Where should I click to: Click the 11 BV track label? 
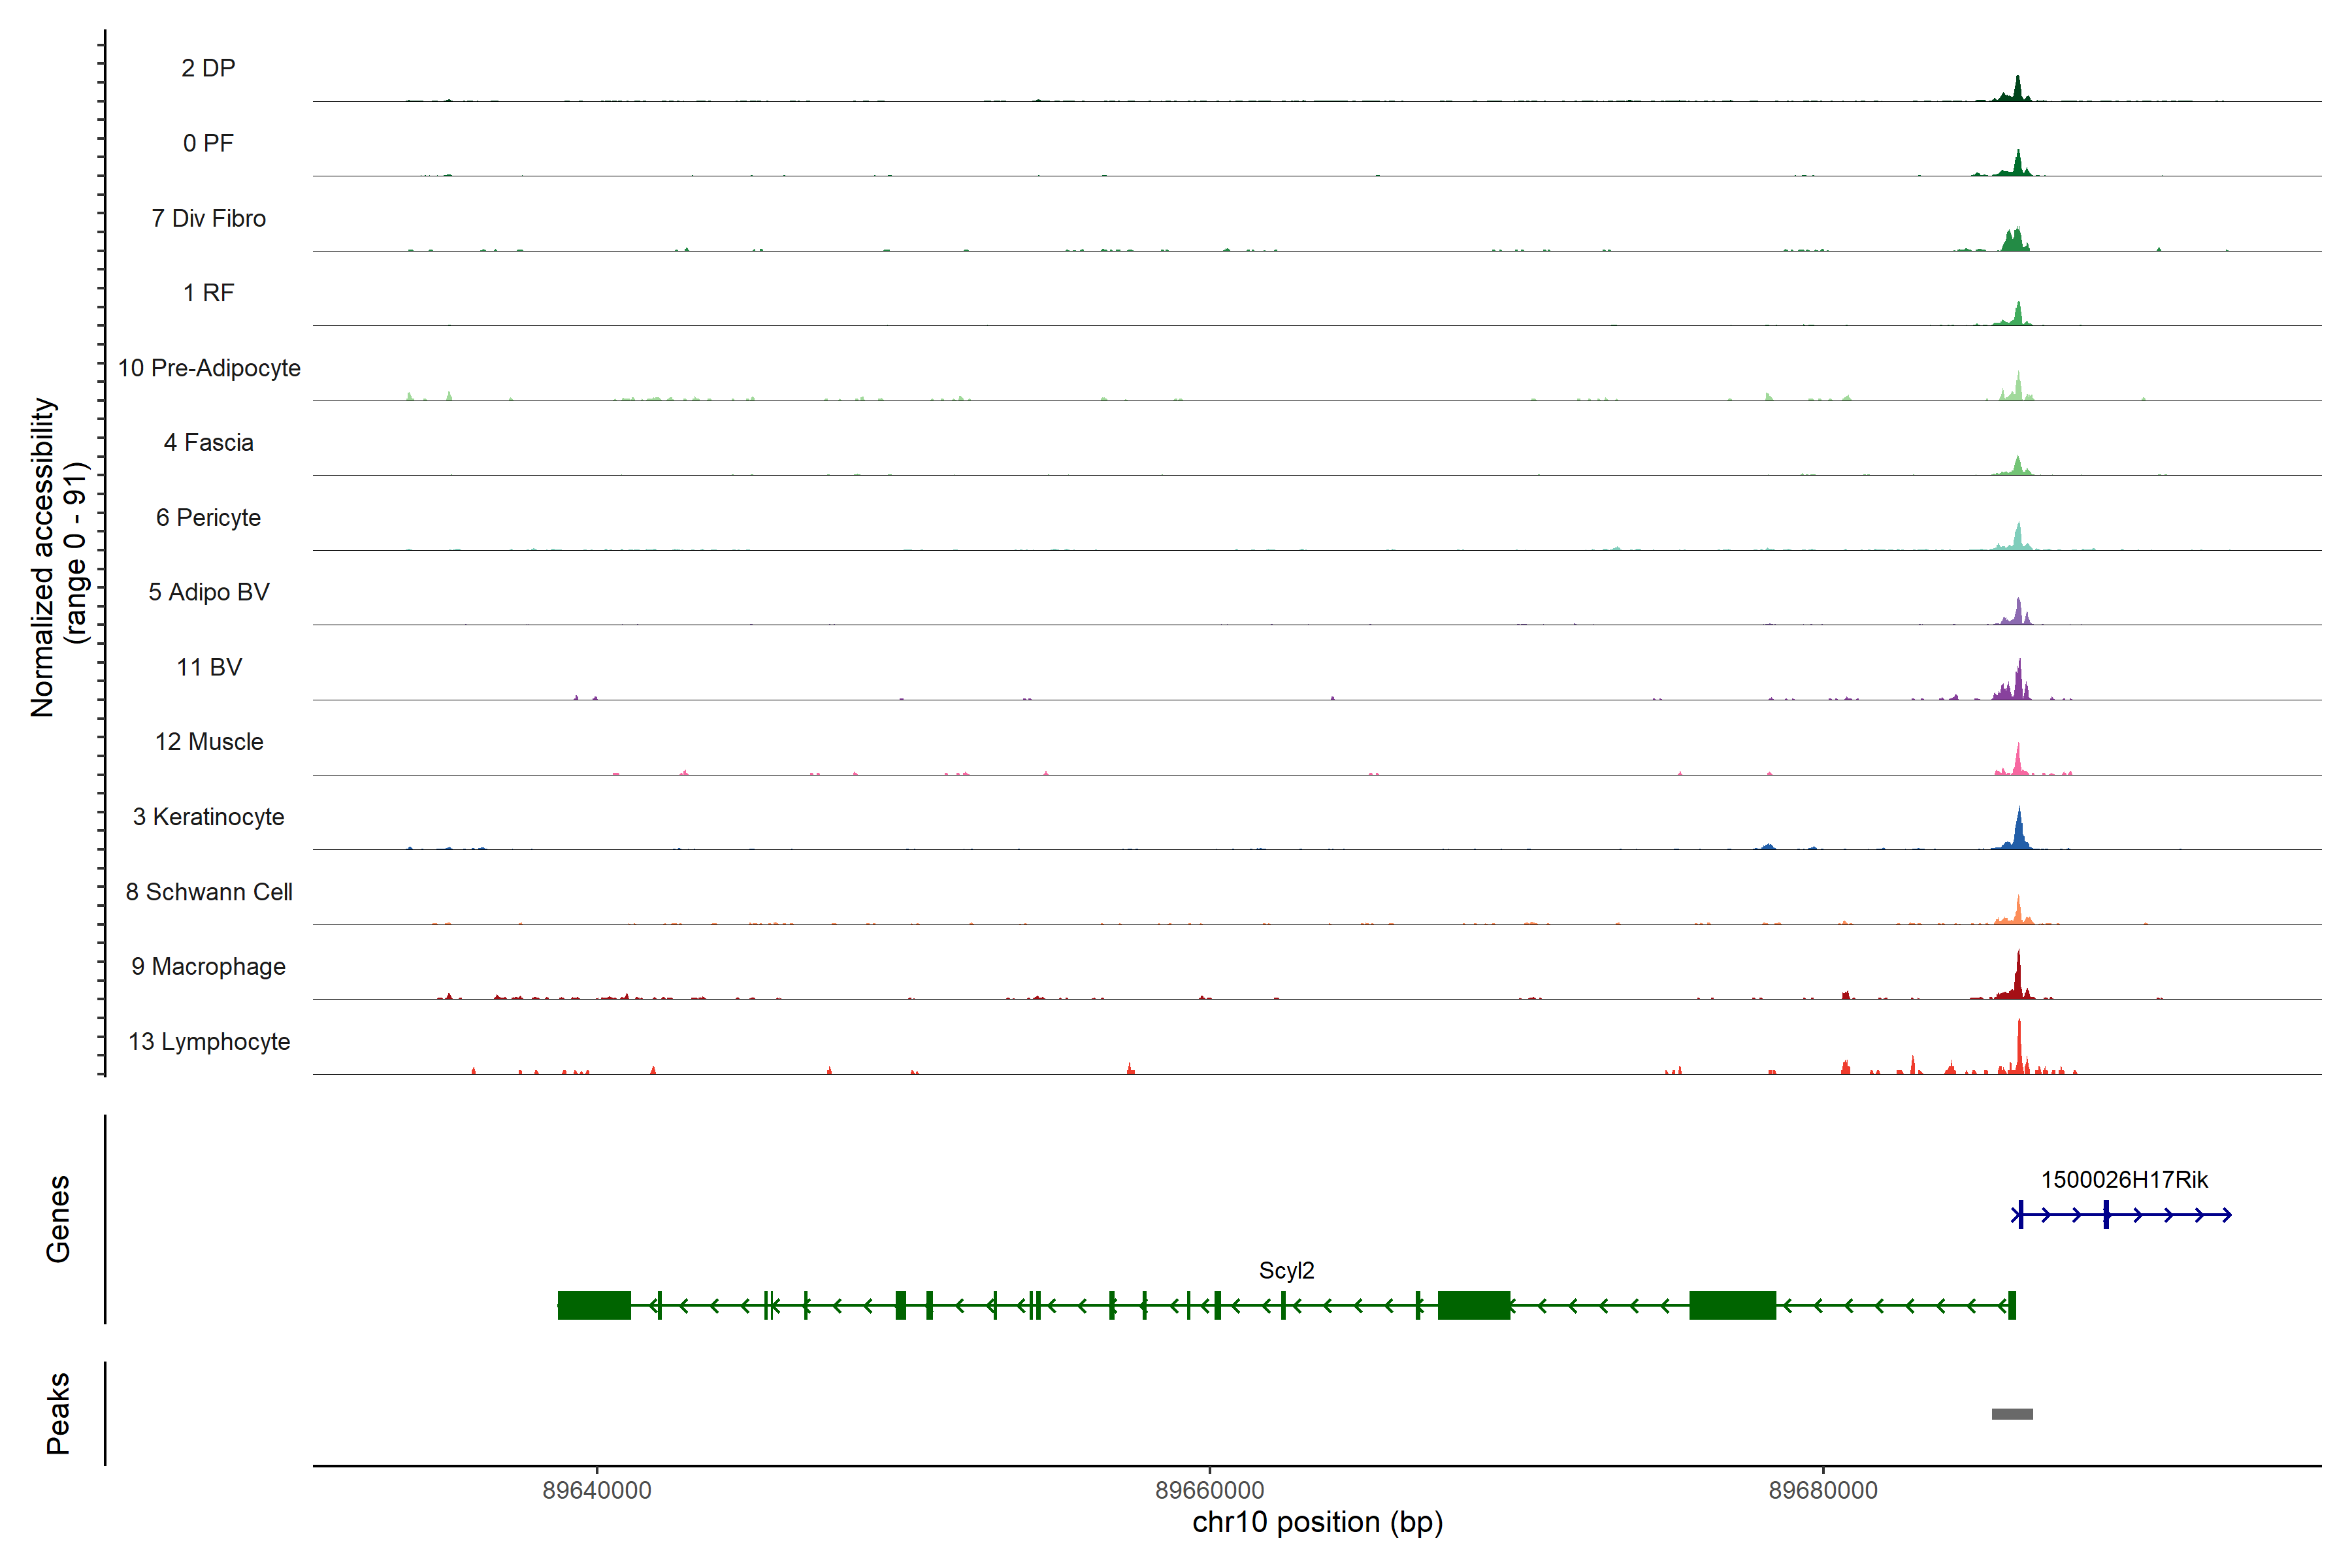(x=209, y=667)
